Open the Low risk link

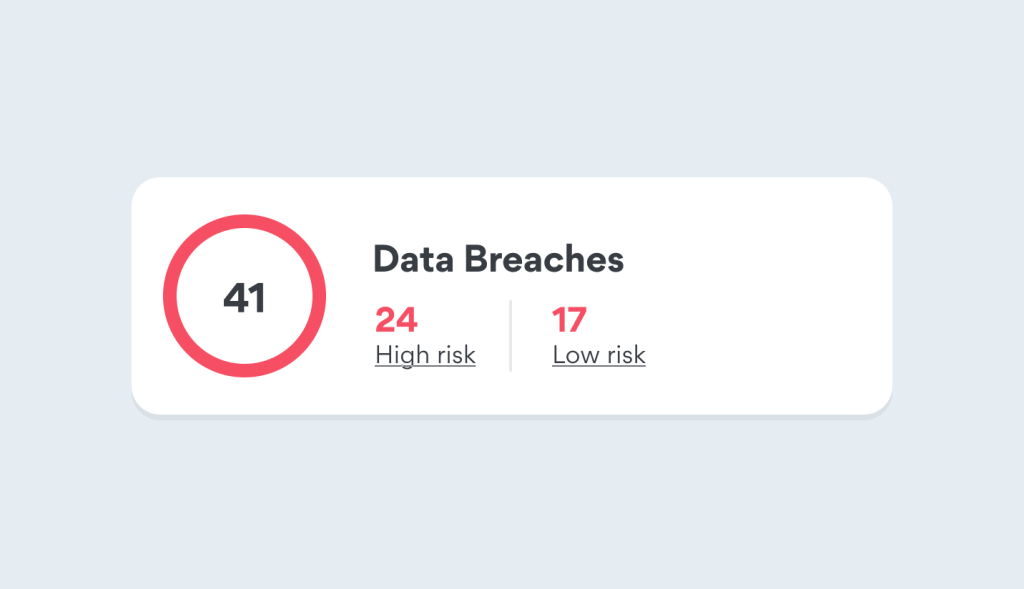point(599,355)
